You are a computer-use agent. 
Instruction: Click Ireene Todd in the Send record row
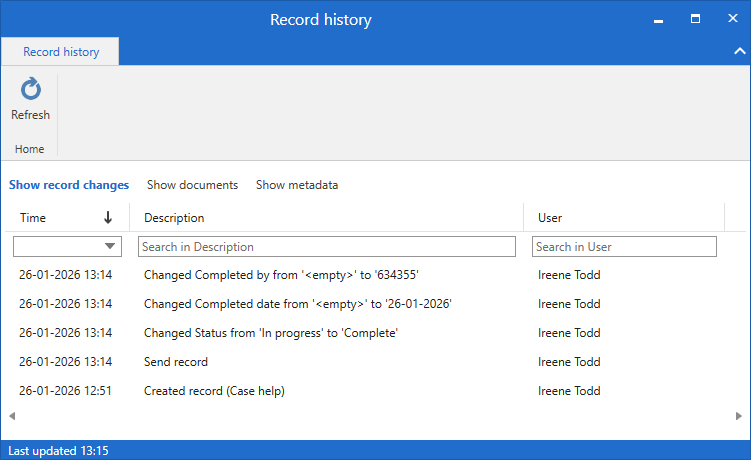pyautogui.click(x=569, y=362)
